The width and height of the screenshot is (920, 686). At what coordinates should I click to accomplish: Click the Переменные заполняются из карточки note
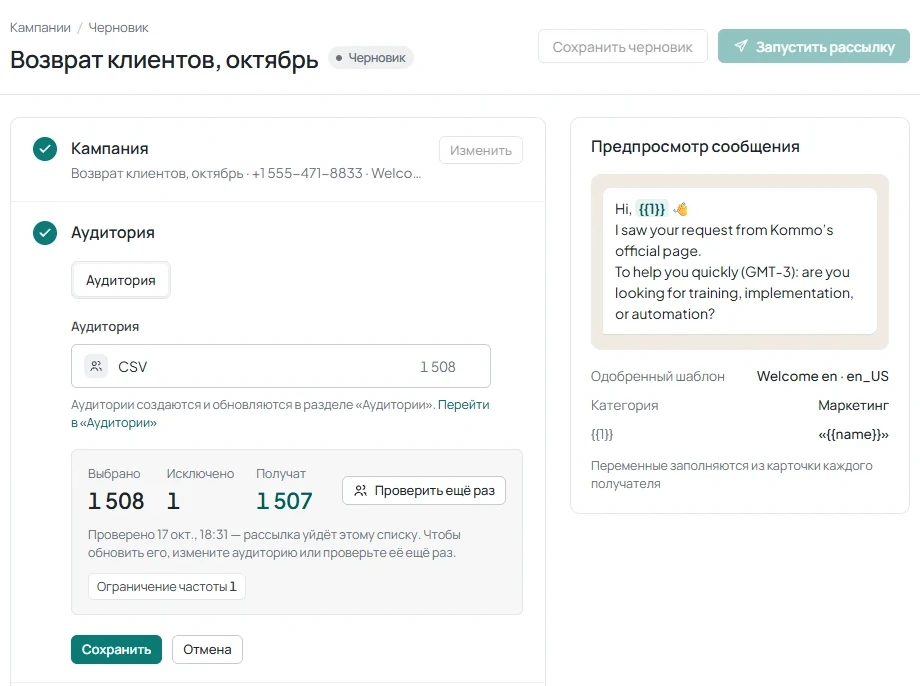732,474
